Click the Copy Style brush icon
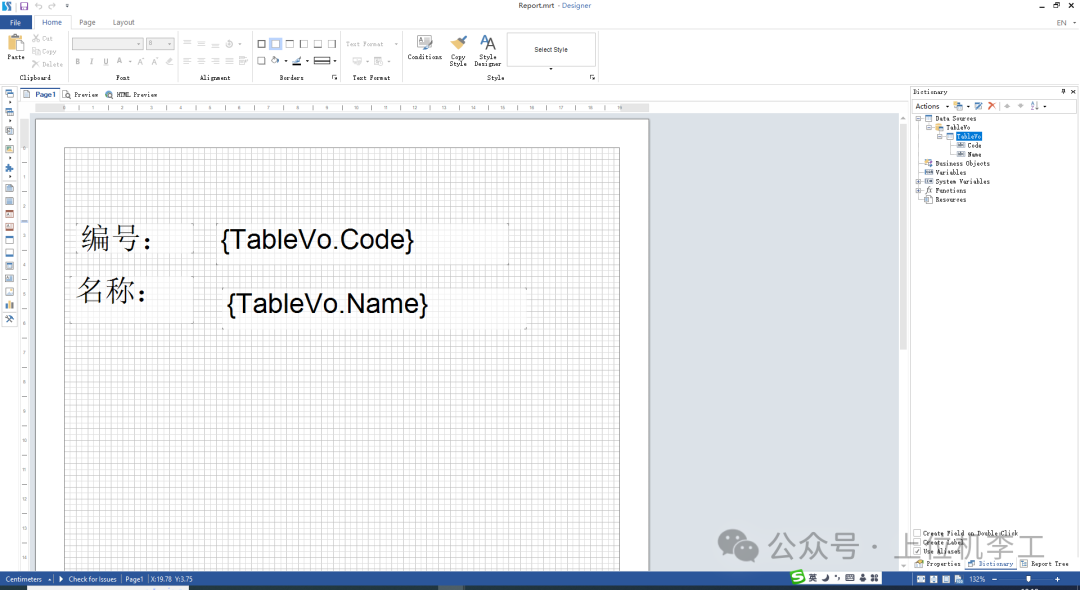 pyautogui.click(x=458, y=43)
